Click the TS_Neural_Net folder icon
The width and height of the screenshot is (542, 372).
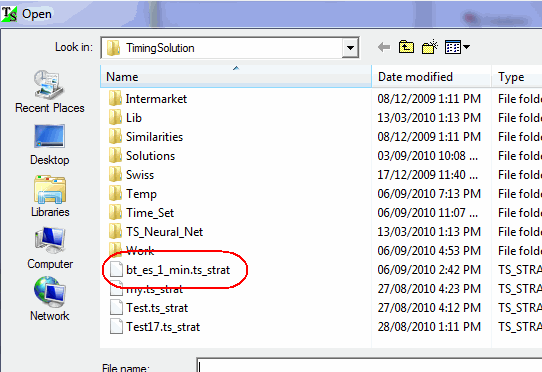(x=115, y=232)
